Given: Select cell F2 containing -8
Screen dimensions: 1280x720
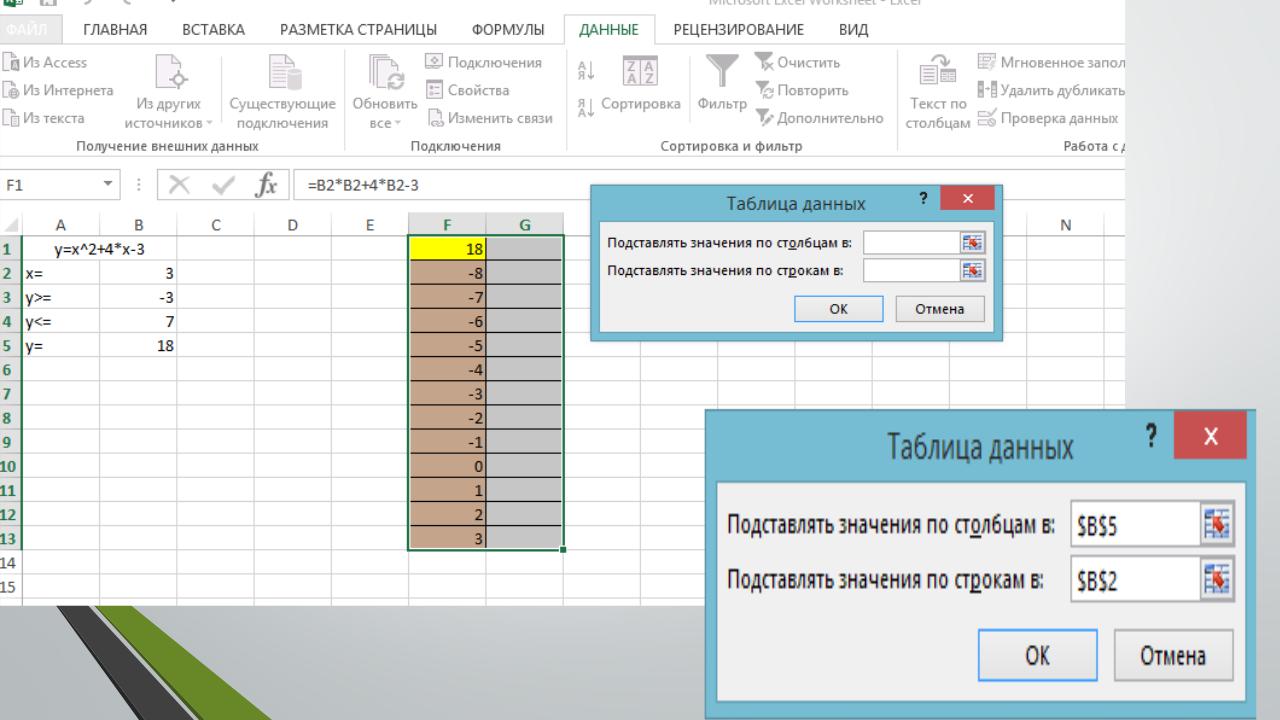Looking at the screenshot, I should [x=447, y=272].
